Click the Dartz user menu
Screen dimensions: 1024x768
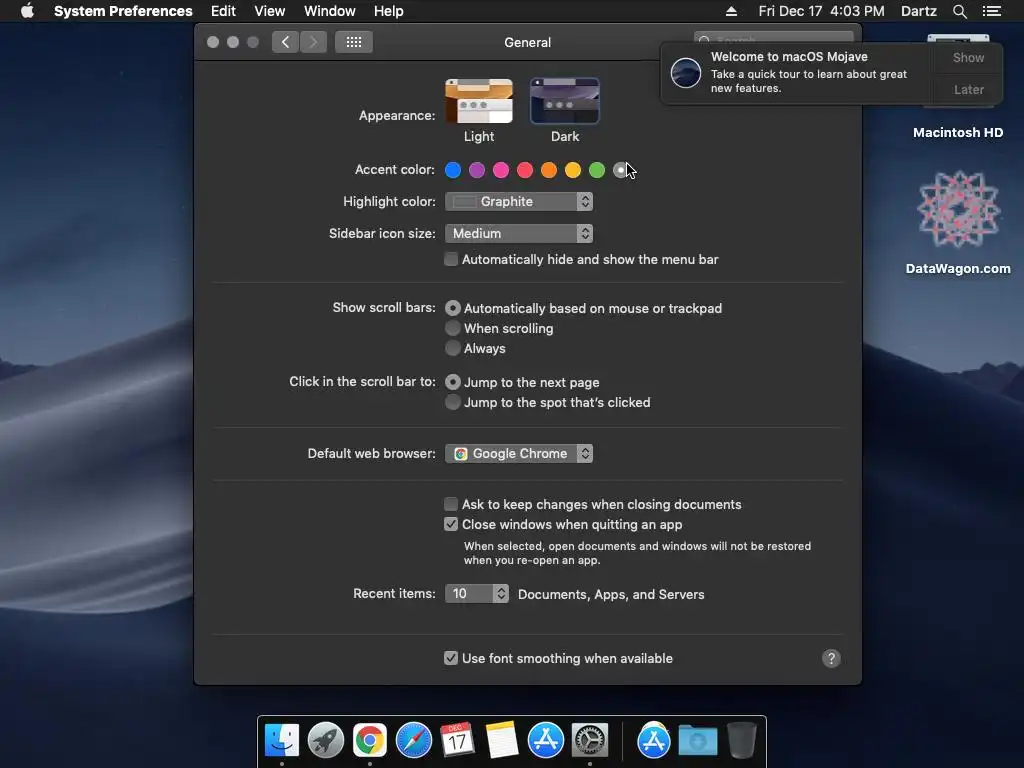click(919, 11)
